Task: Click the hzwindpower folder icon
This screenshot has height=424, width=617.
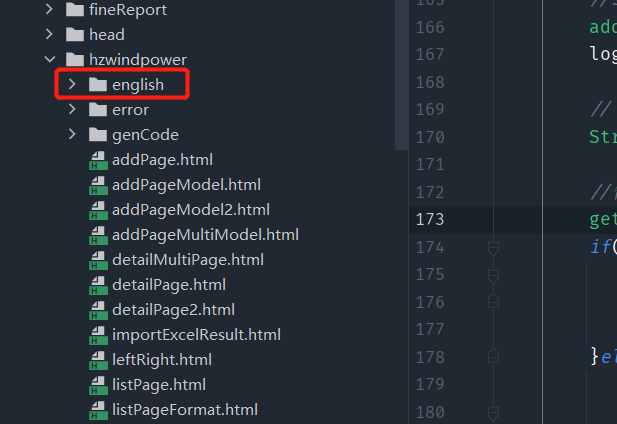Action: pos(75,60)
